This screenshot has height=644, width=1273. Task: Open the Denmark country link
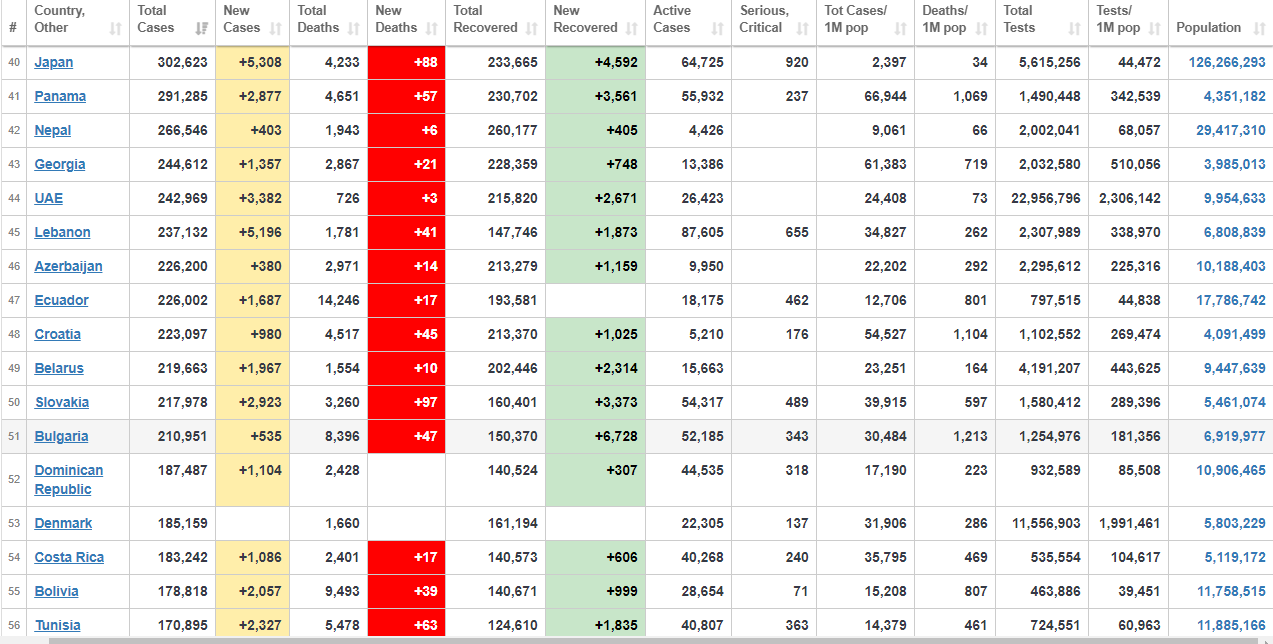click(x=63, y=523)
